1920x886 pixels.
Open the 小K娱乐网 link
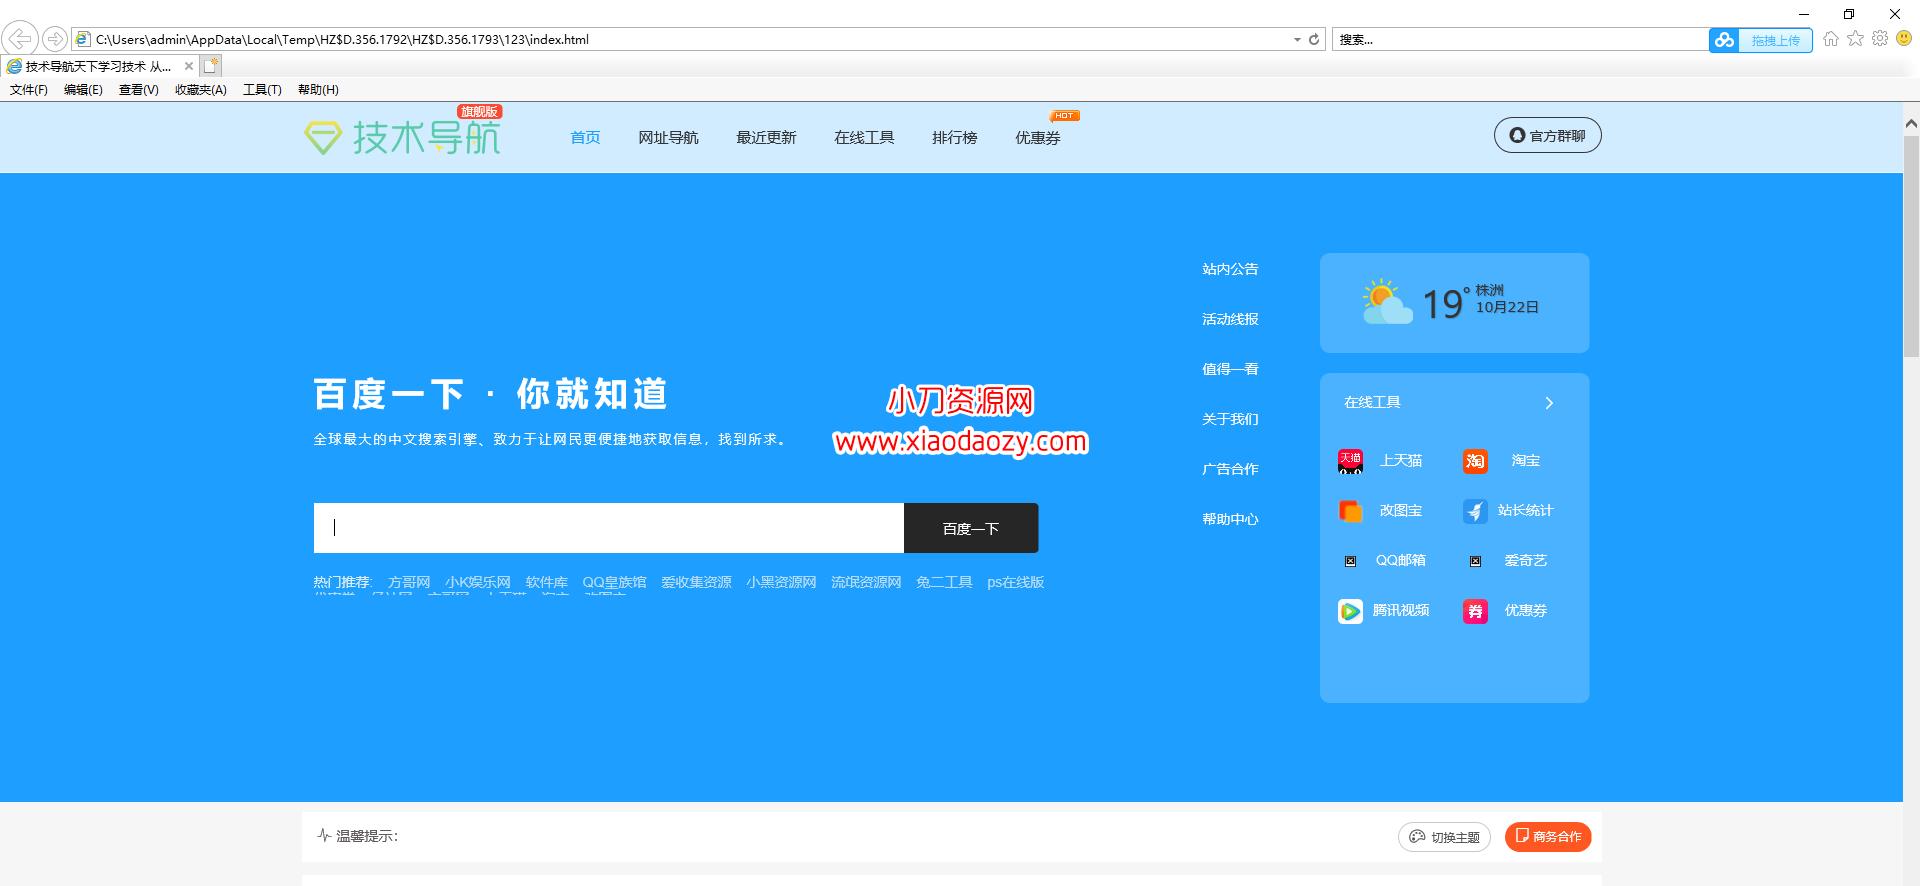(478, 582)
